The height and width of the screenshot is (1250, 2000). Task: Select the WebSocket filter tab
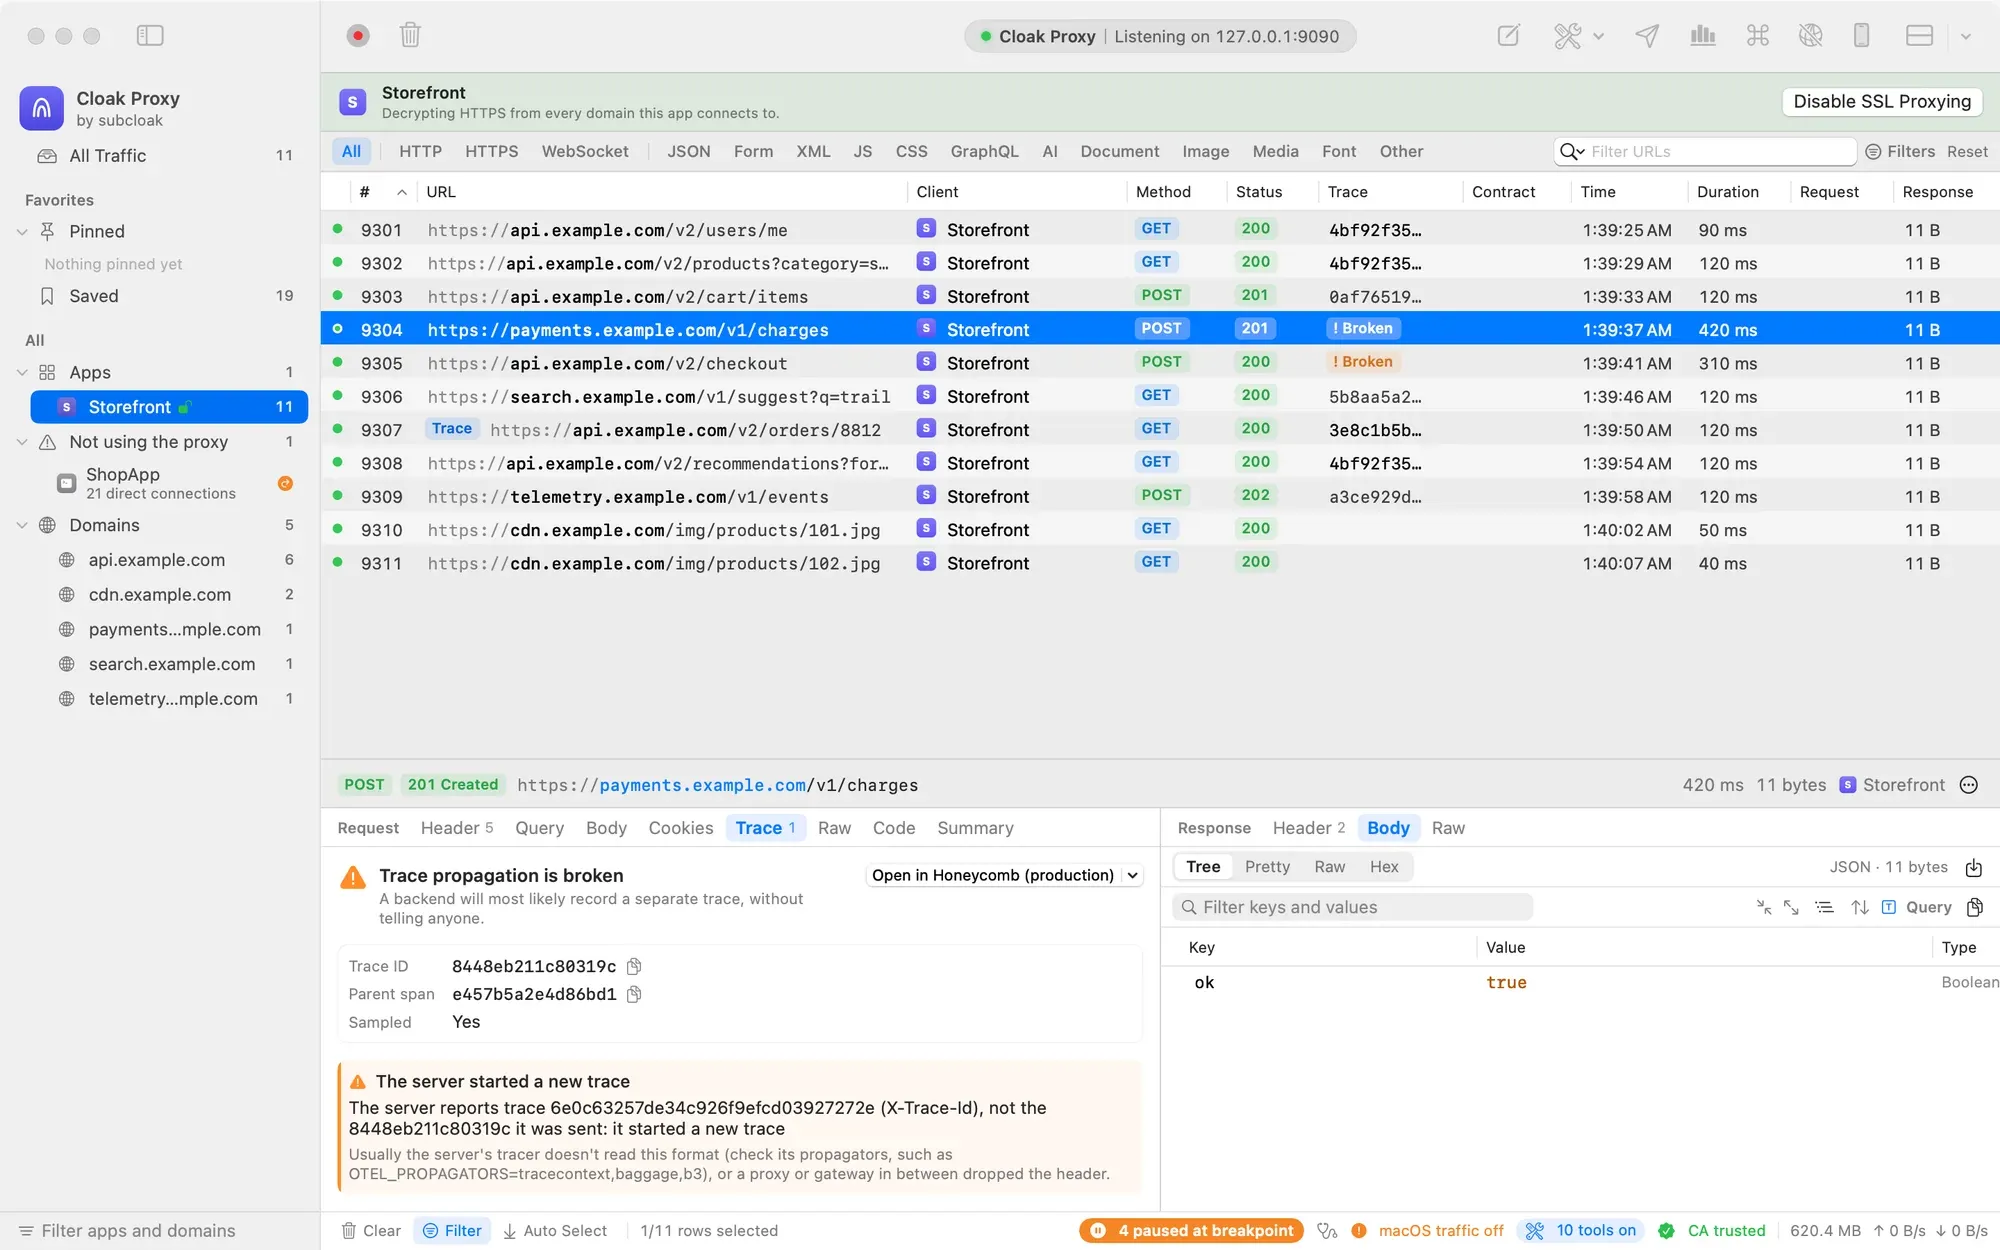pos(585,152)
